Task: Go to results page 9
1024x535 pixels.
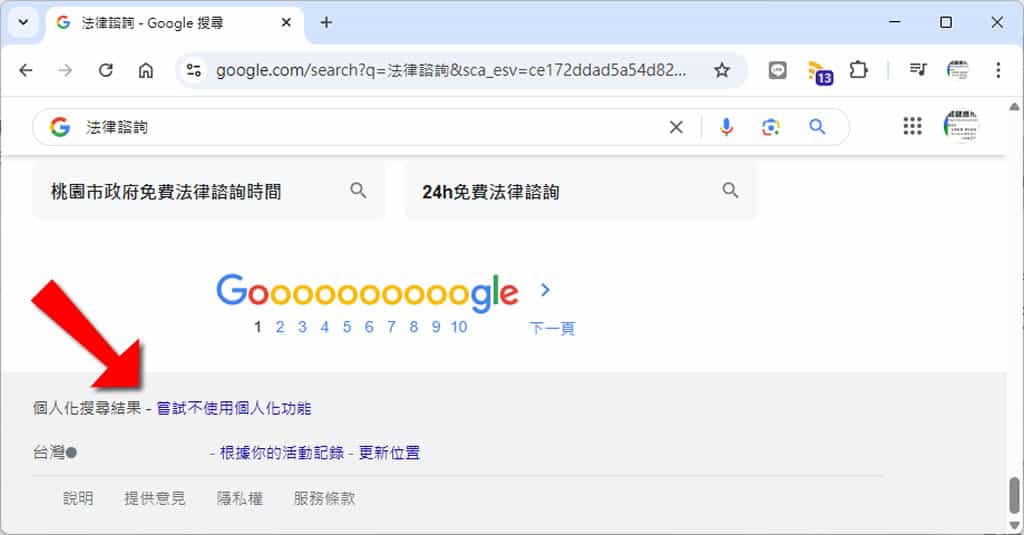Action: click(x=436, y=327)
